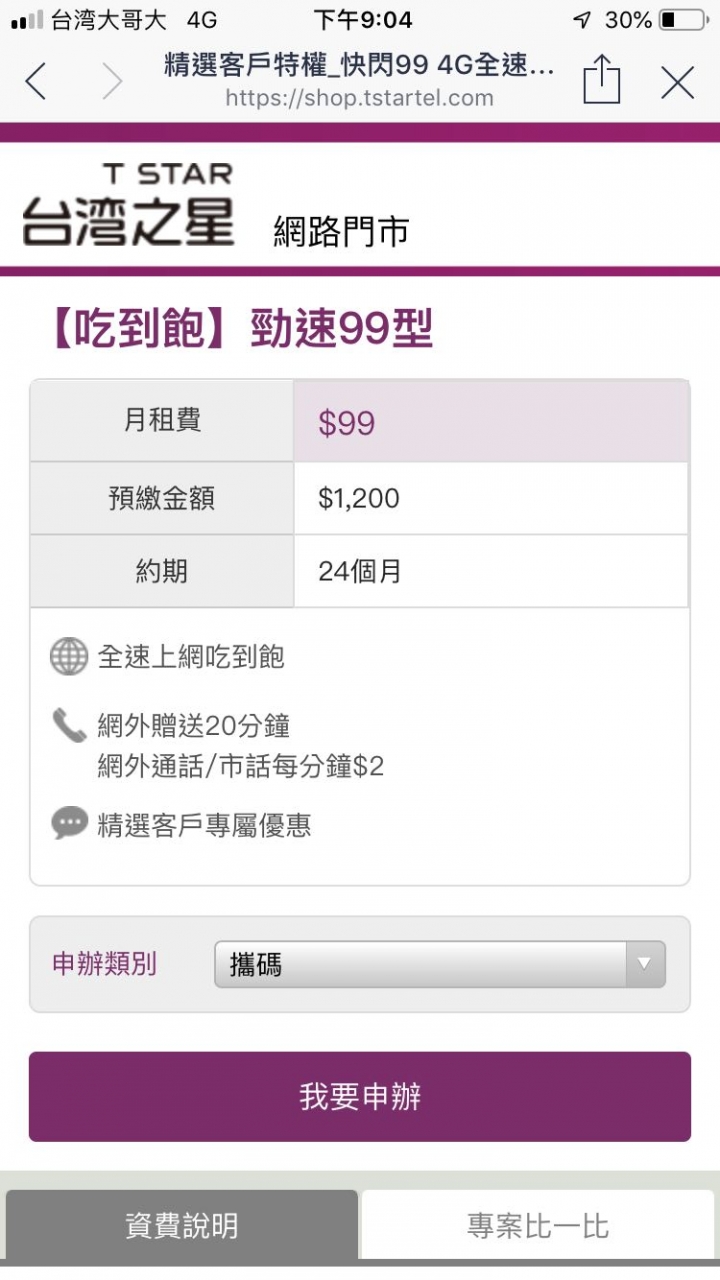Click the dropdown arrow of 攜碼 selector
The image size is (720, 1280).
[x=645, y=964]
